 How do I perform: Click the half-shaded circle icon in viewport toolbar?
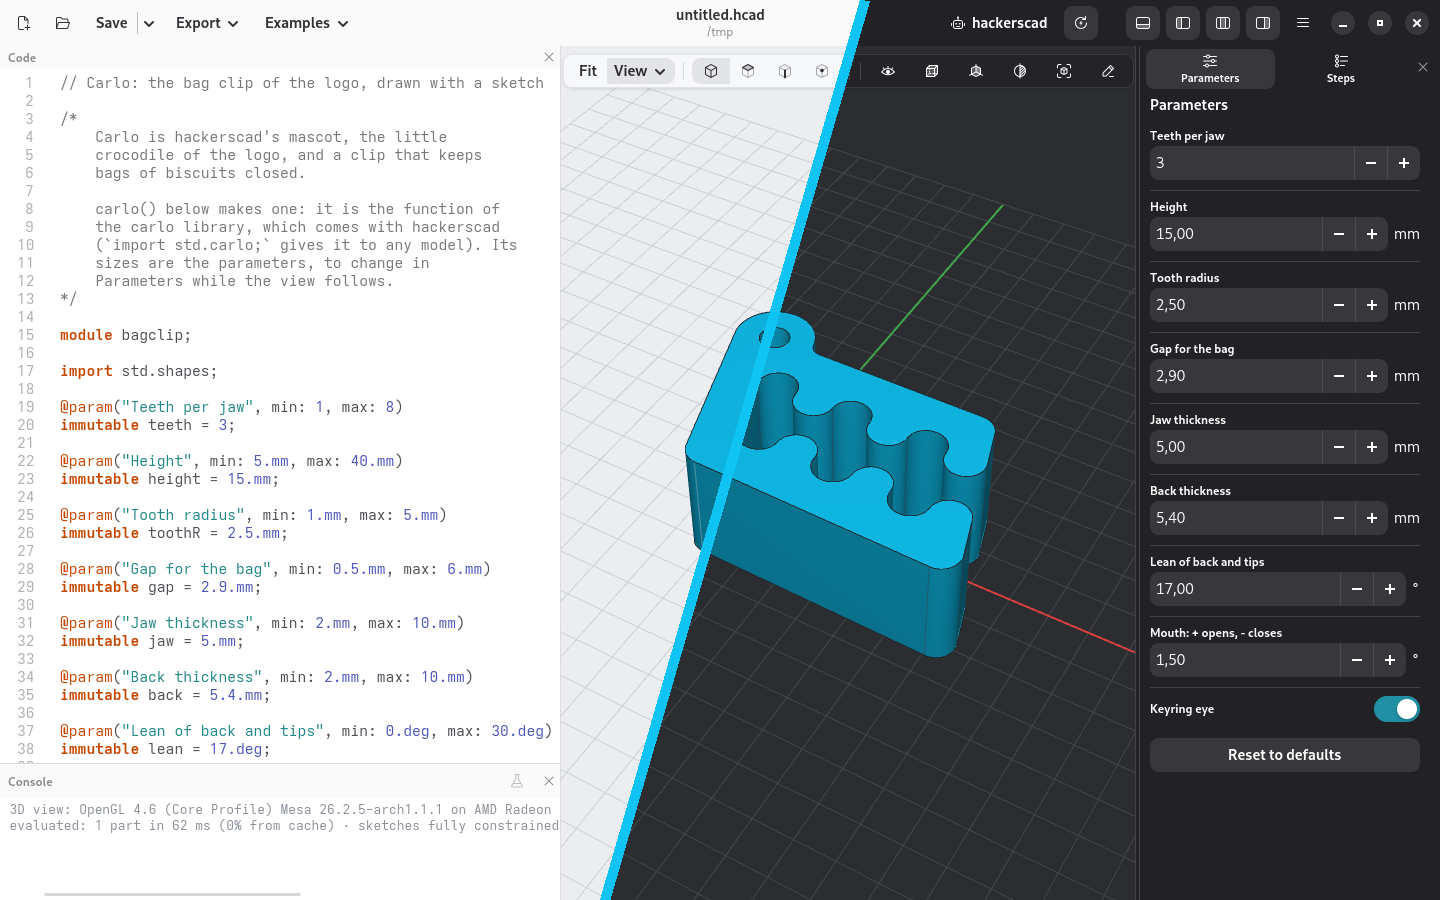pos(1020,71)
